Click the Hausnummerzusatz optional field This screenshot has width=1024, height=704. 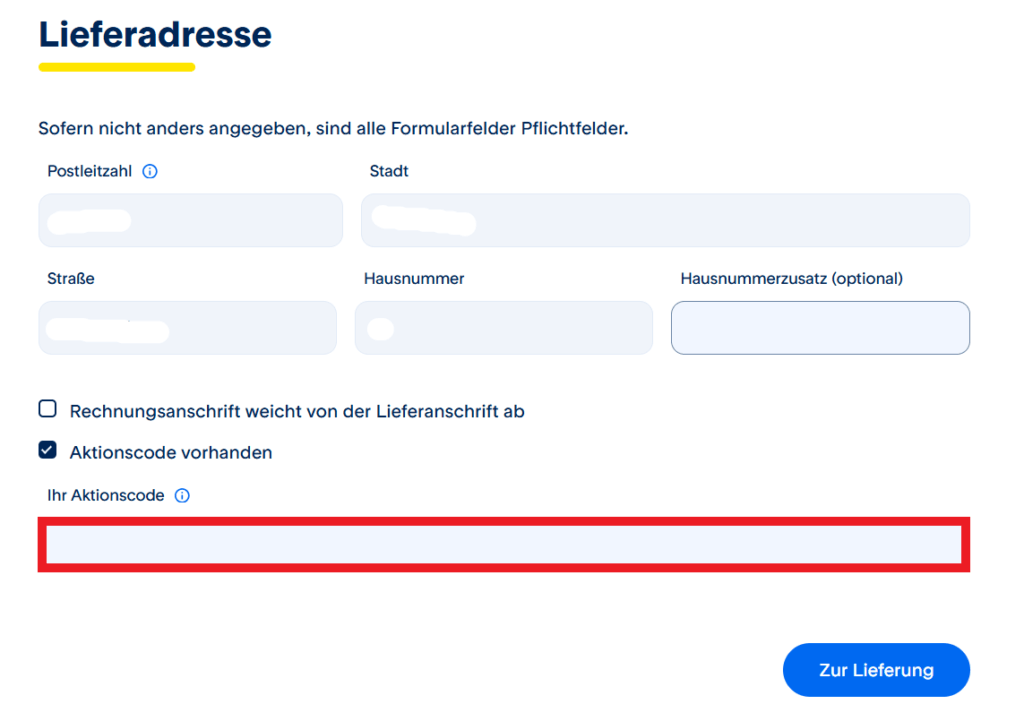[x=820, y=327]
